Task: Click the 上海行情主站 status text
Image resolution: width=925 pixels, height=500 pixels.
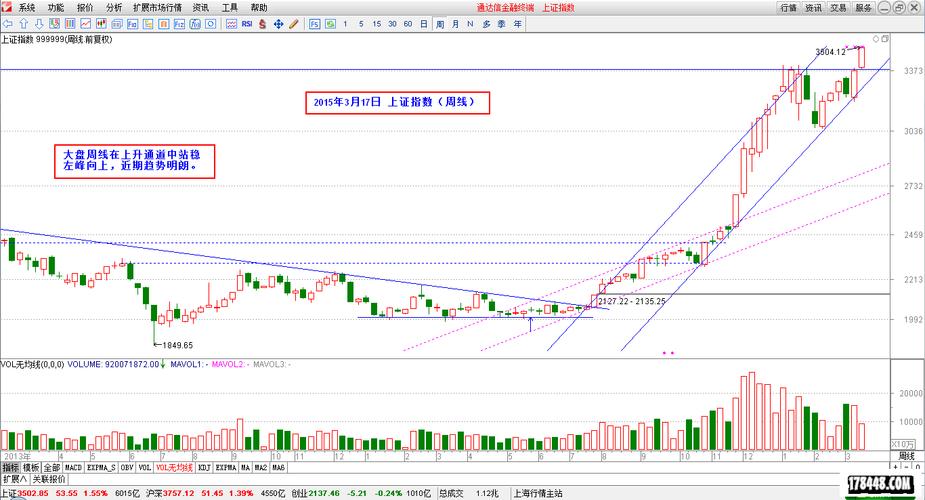Action: [x=538, y=494]
